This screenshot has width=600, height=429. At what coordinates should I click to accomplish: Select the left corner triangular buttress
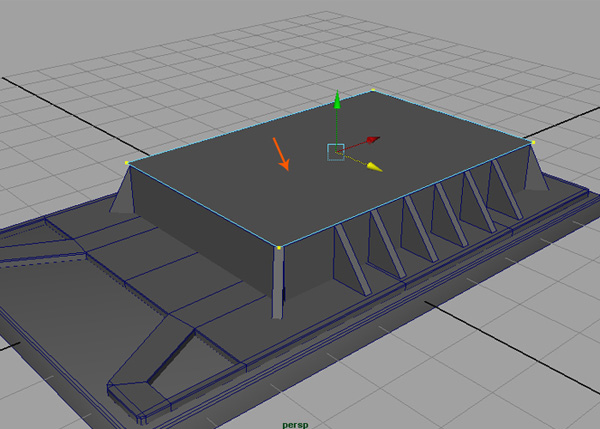point(124,192)
